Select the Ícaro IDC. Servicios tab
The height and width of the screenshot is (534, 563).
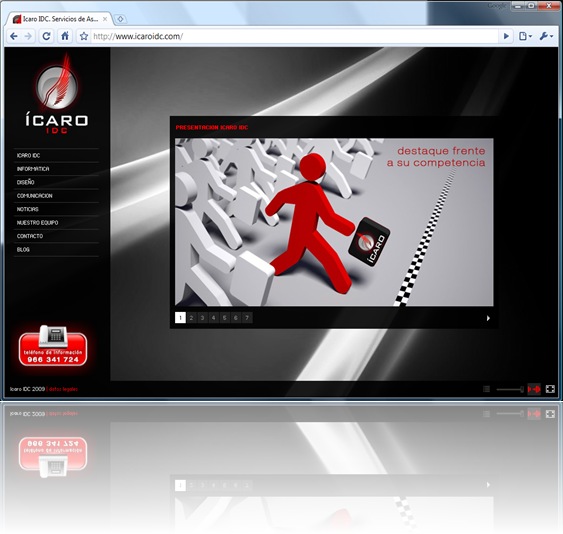pyautogui.click(x=59, y=19)
